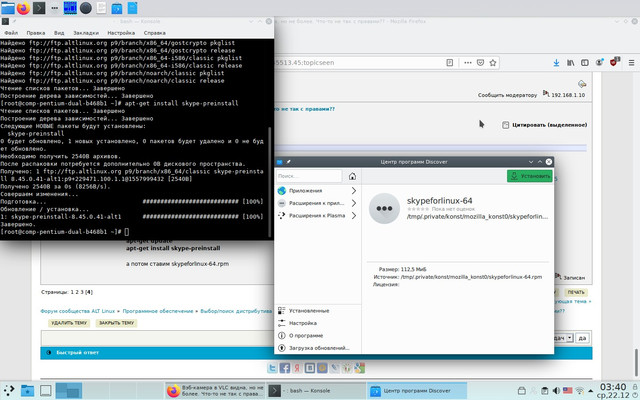Open Konsole Файл menu
The height and width of the screenshot is (400, 640).
point(11,33)
